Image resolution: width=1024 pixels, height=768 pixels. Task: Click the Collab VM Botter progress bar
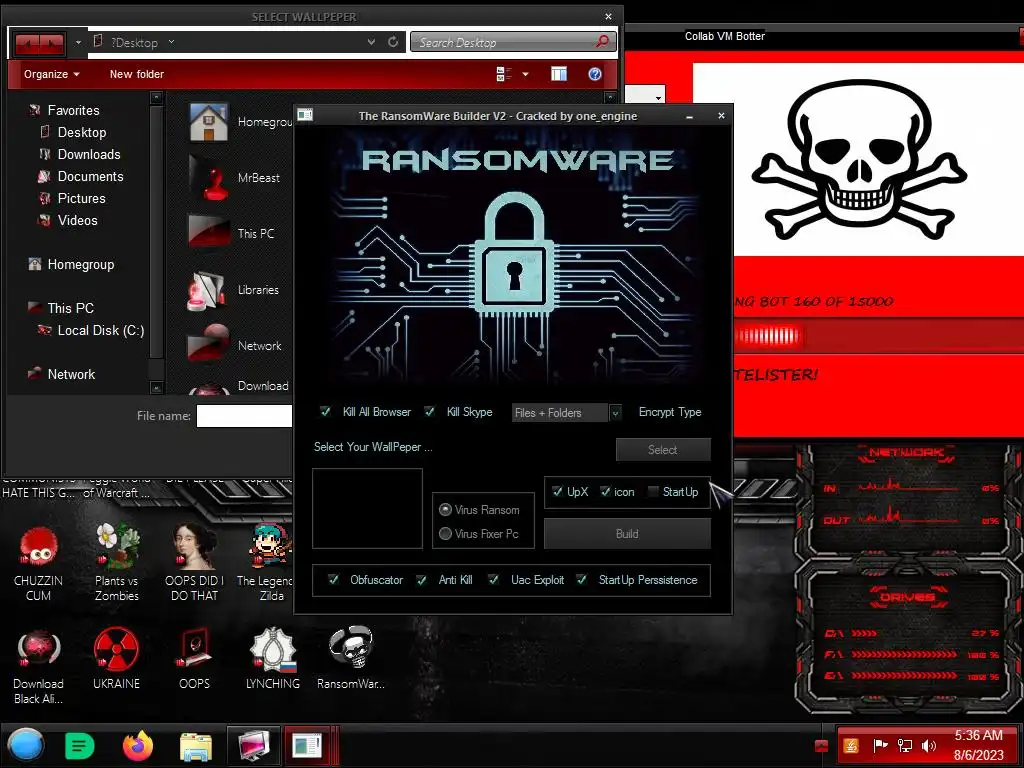878,336
